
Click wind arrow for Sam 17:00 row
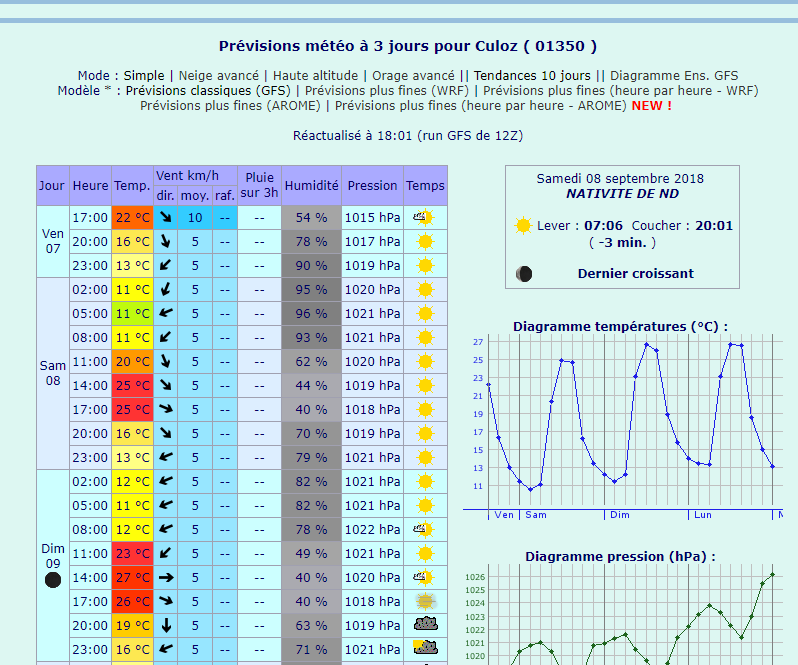pos(165,409)
